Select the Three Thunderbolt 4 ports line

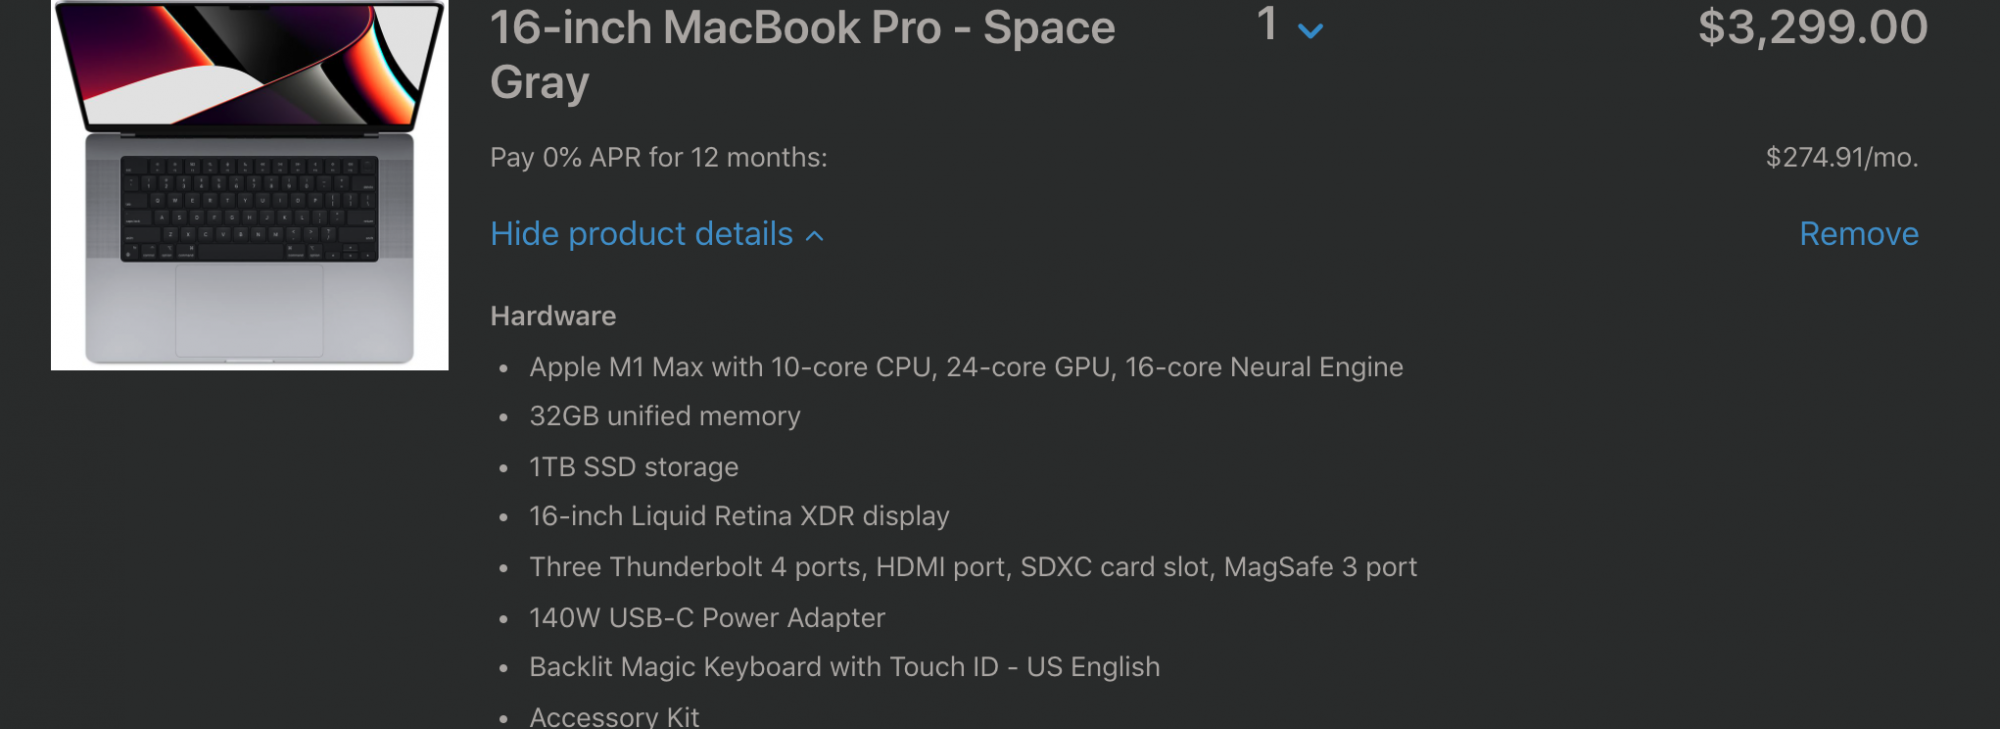(x=972, y=567)
